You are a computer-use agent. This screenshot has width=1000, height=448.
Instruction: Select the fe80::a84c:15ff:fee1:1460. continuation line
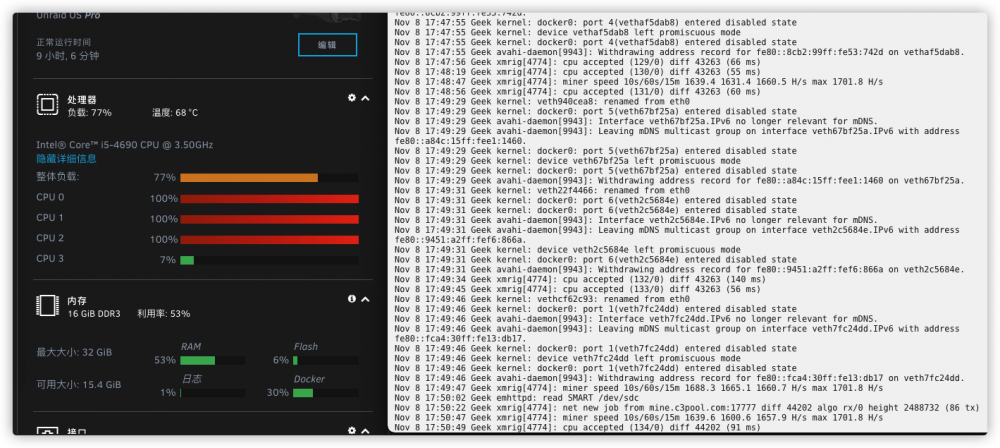460,141
